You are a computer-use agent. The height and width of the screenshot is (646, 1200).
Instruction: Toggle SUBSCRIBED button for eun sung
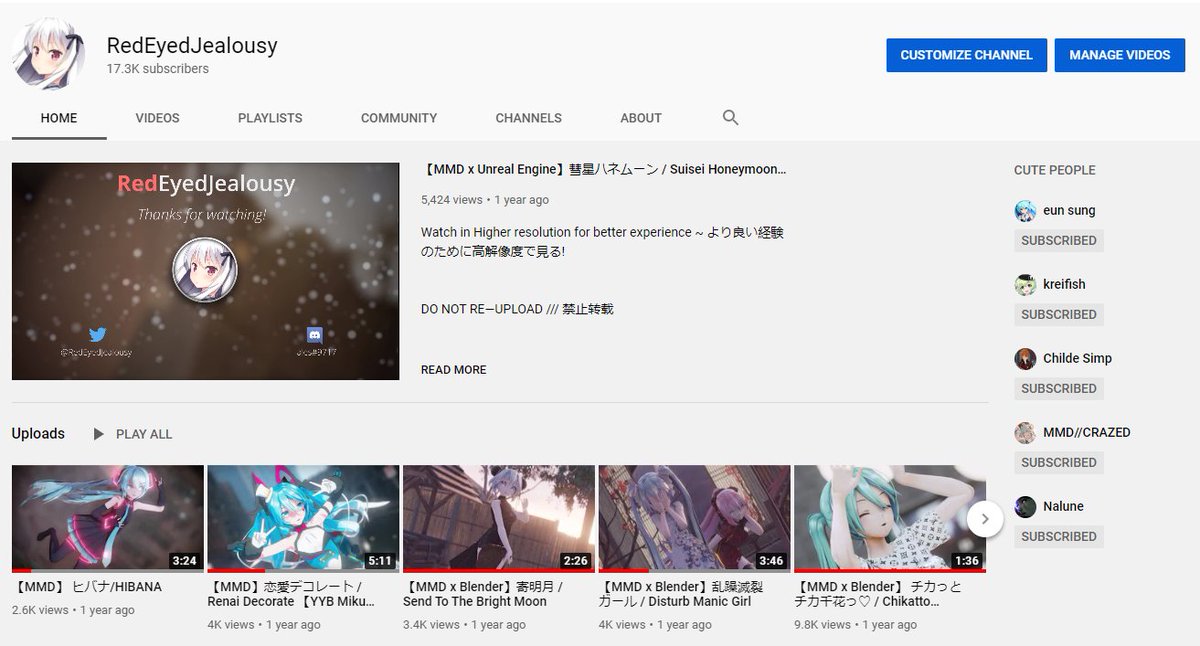[1059, 241]
